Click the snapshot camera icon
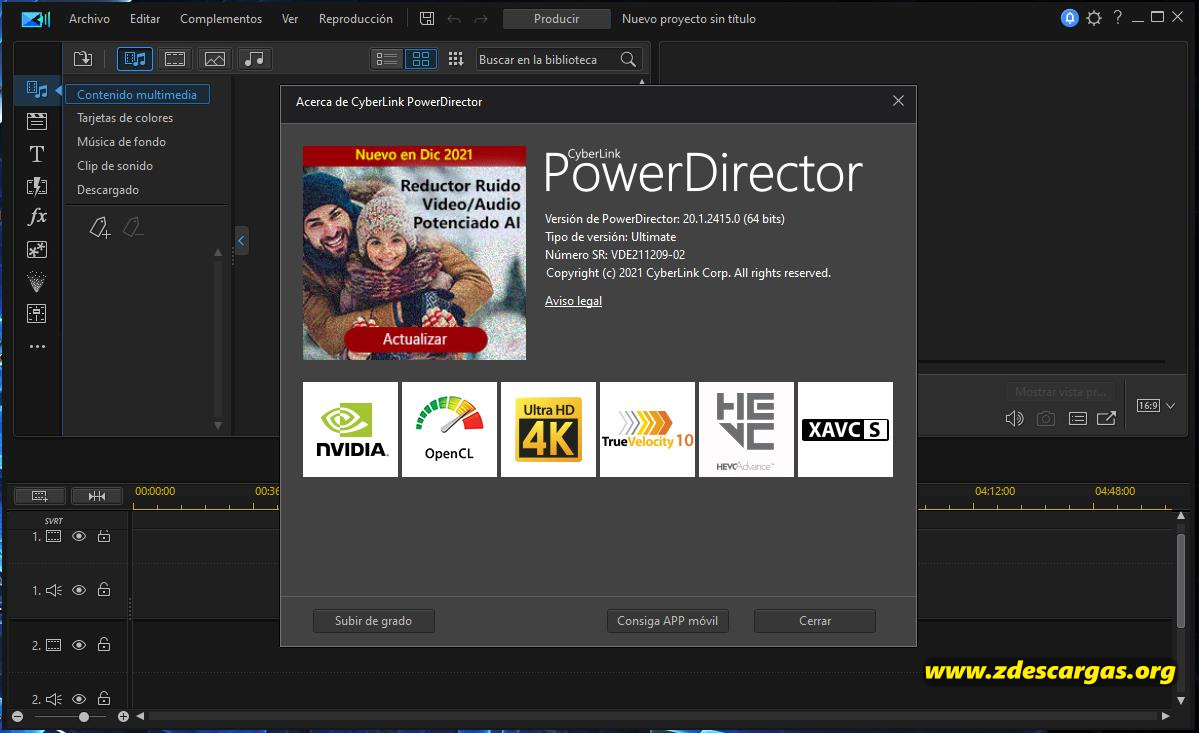The width and height of the screenshot is (1199, 733). coord(1046,418)
